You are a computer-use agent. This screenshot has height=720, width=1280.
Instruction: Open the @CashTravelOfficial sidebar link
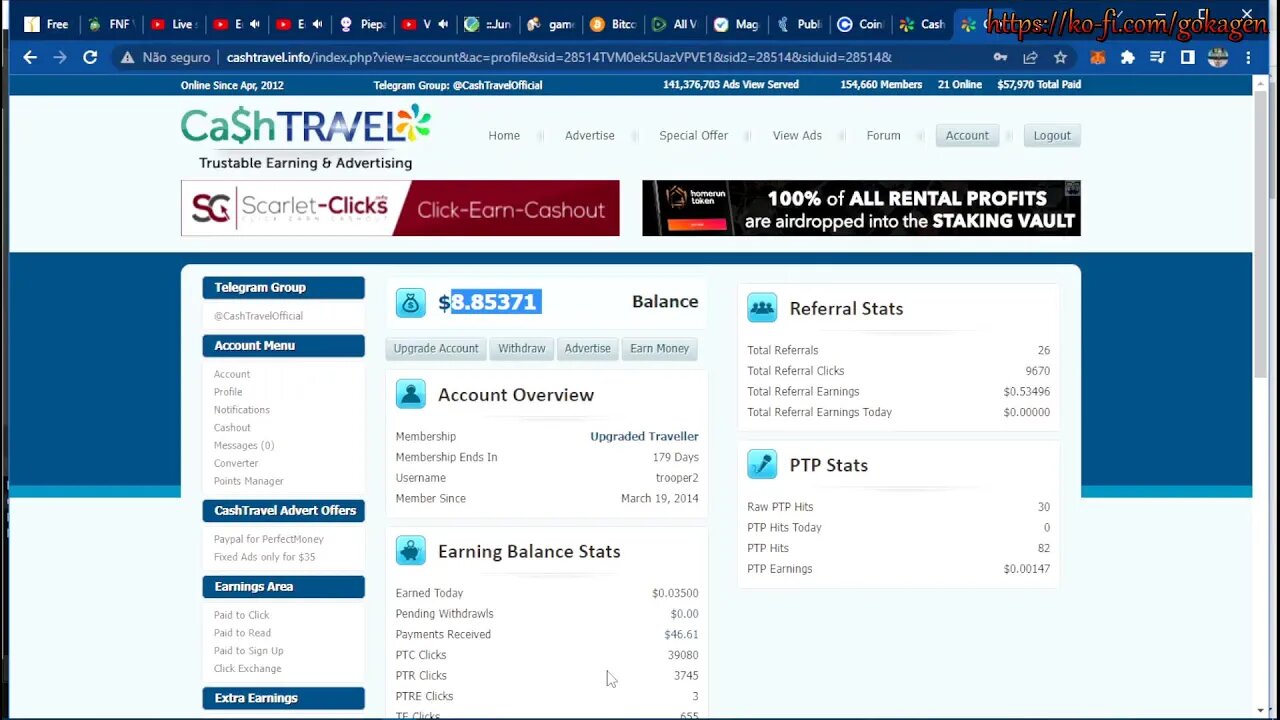(258, 316)
